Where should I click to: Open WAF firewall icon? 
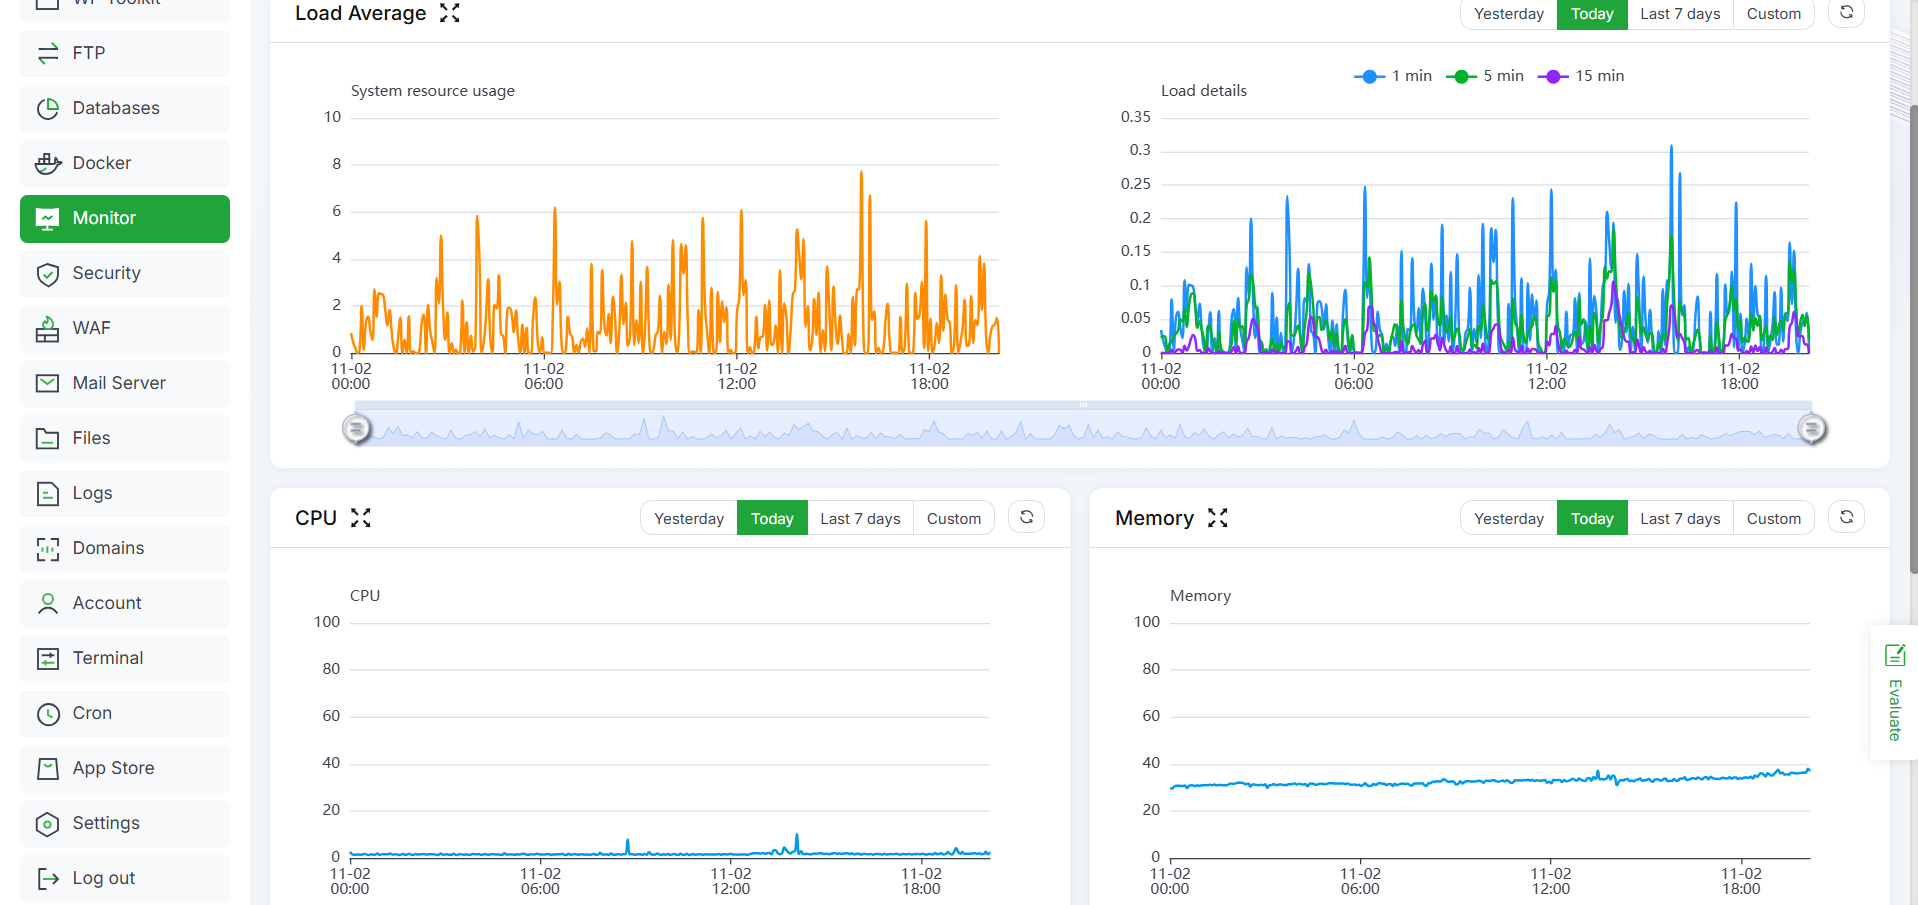48,328
